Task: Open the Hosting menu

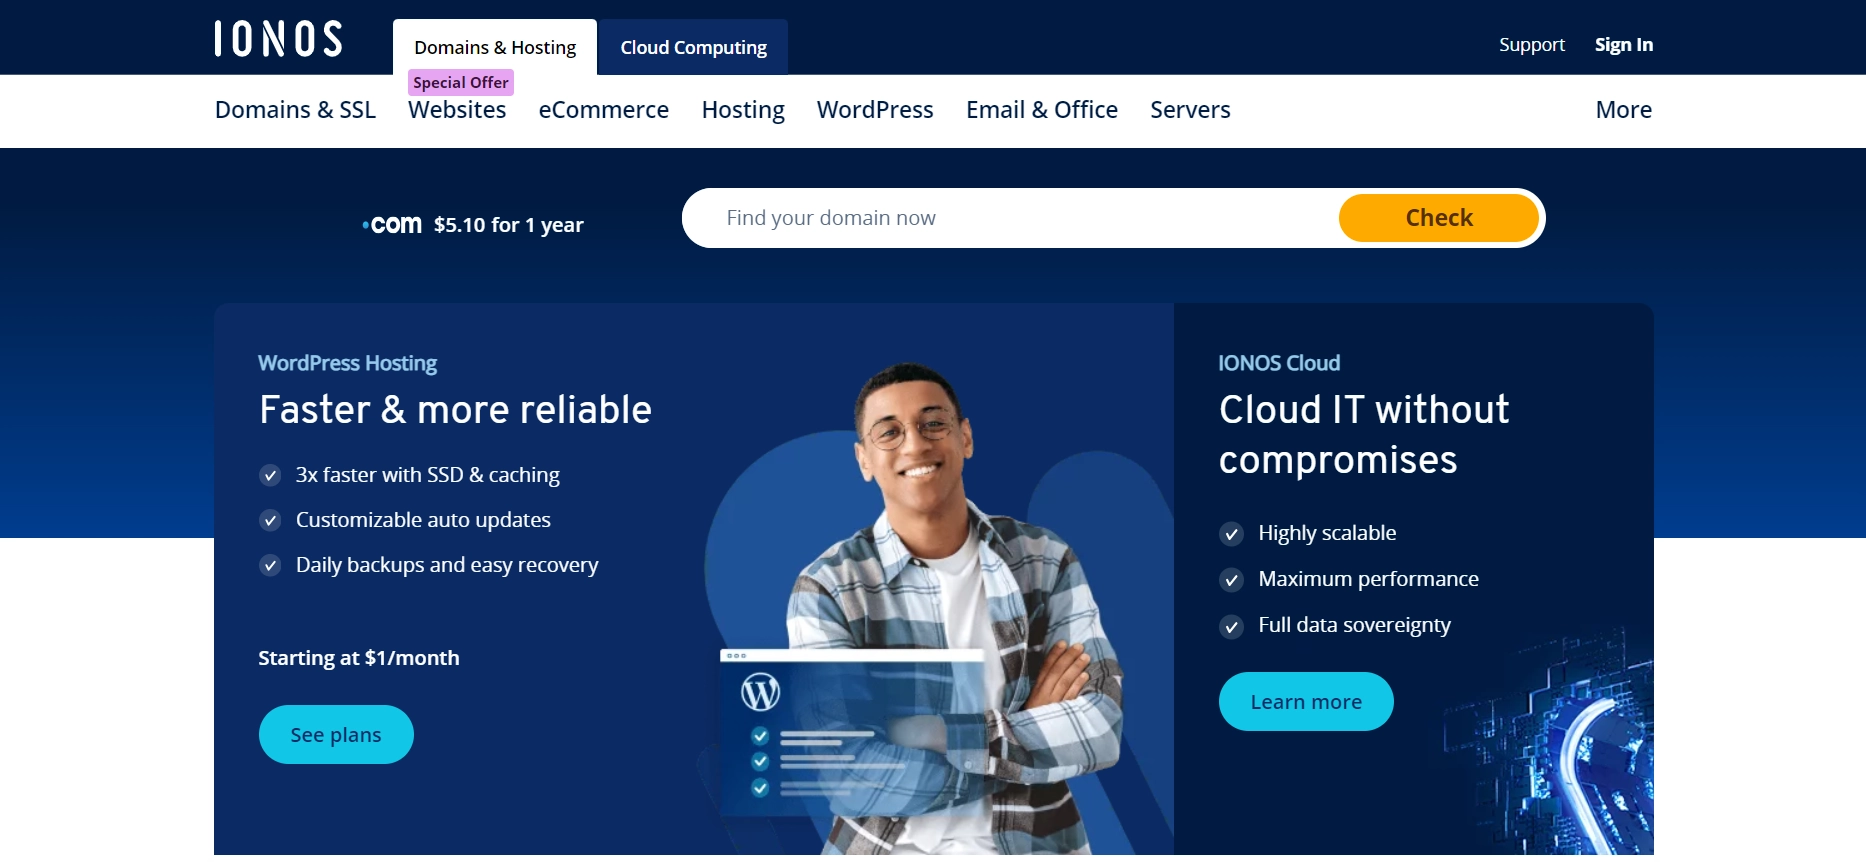Action: pyautogui.click(x=743, y=110)
